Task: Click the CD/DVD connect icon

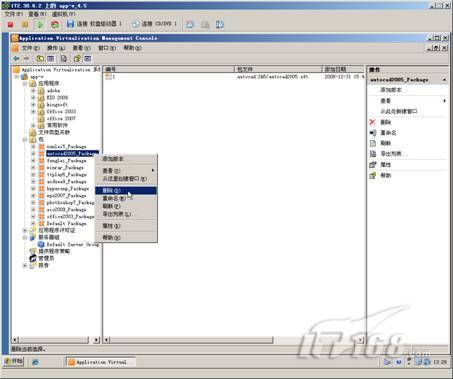Action: 135,24
